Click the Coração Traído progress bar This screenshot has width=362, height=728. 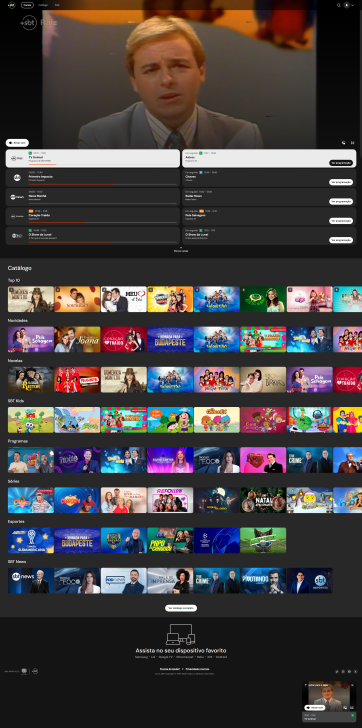(x=103, y=222)
